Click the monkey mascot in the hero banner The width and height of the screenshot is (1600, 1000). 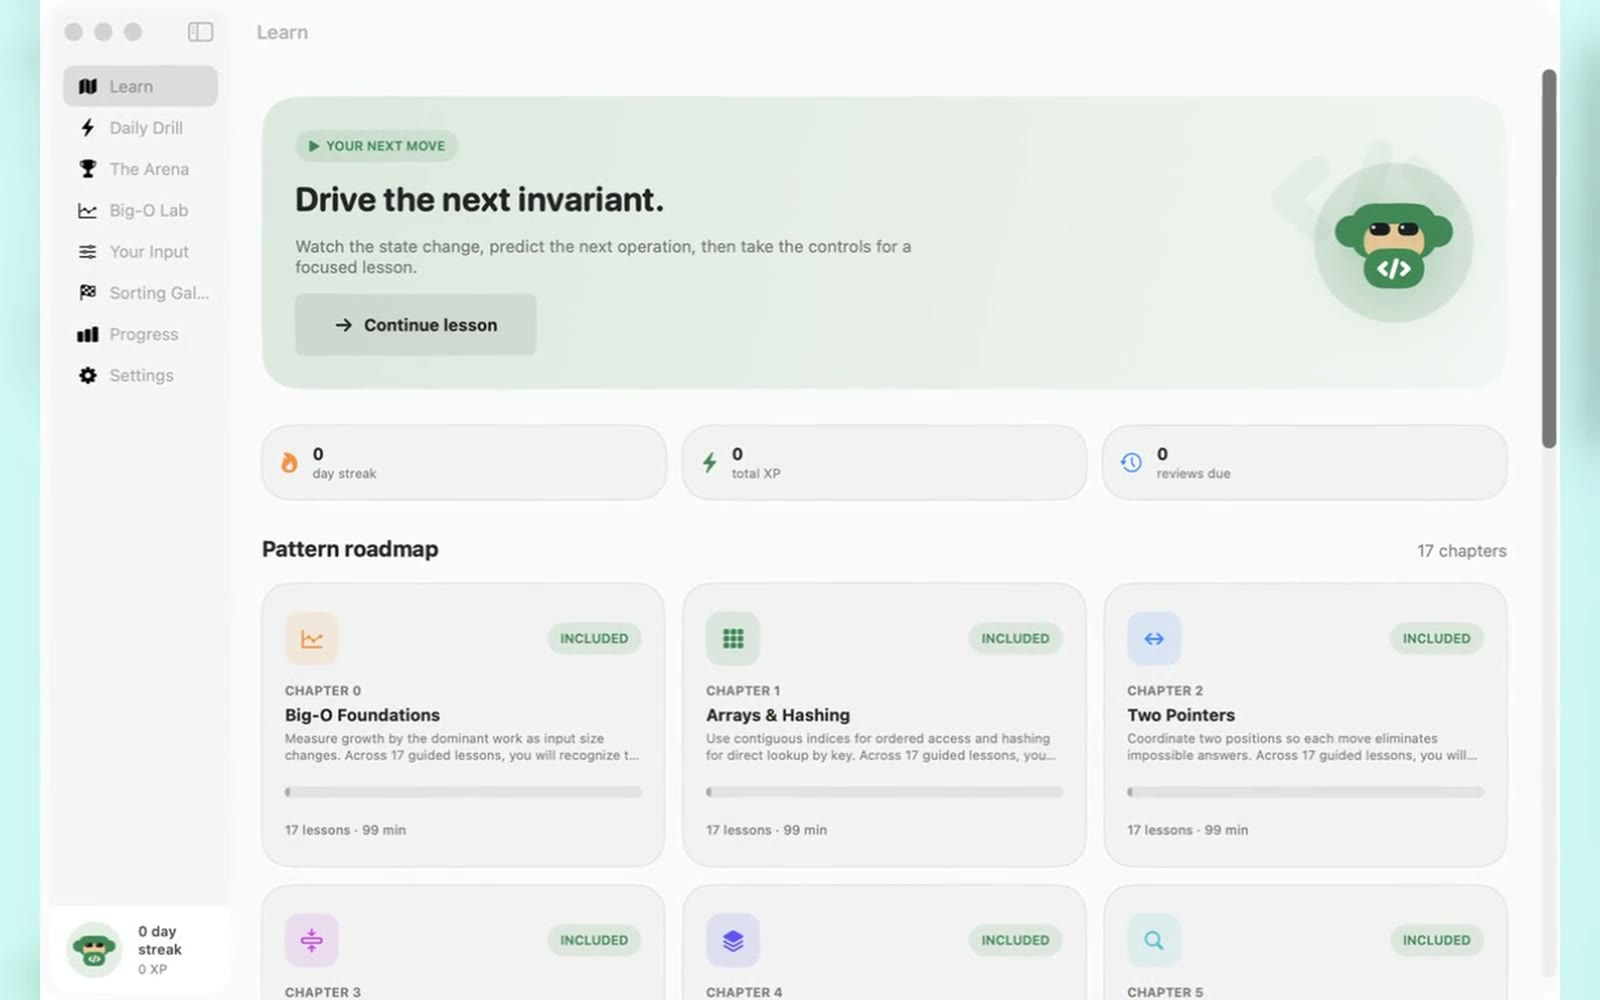click(1393, 243)
